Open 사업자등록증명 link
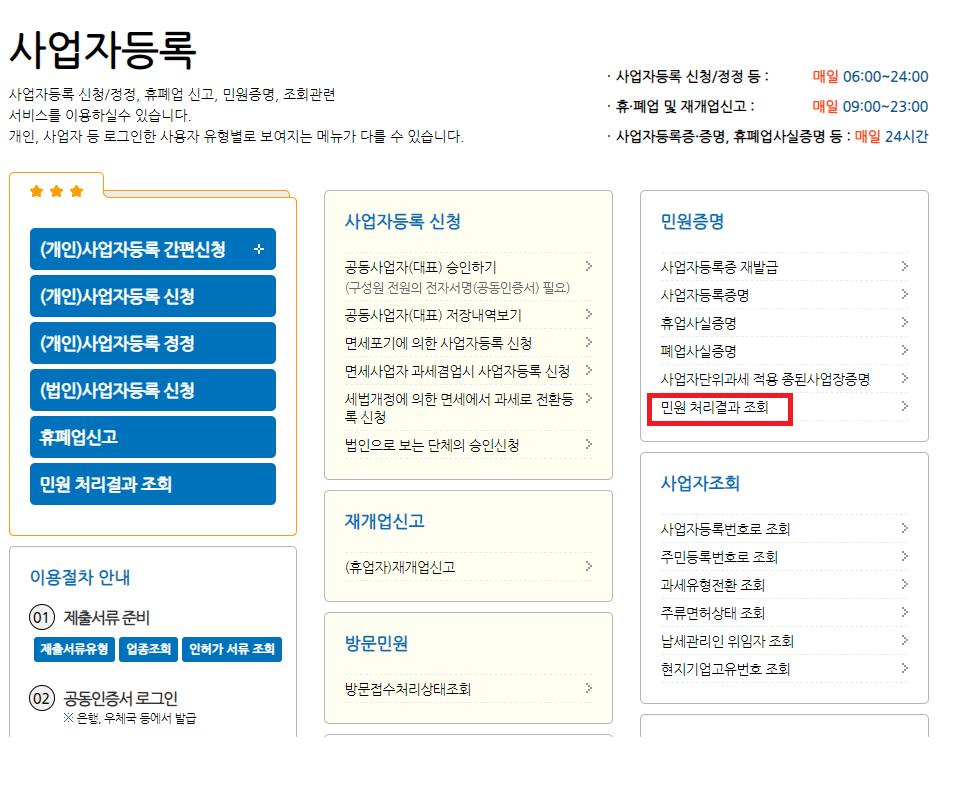The width and height of the screenshot is (961, 810). coord(705,295)
